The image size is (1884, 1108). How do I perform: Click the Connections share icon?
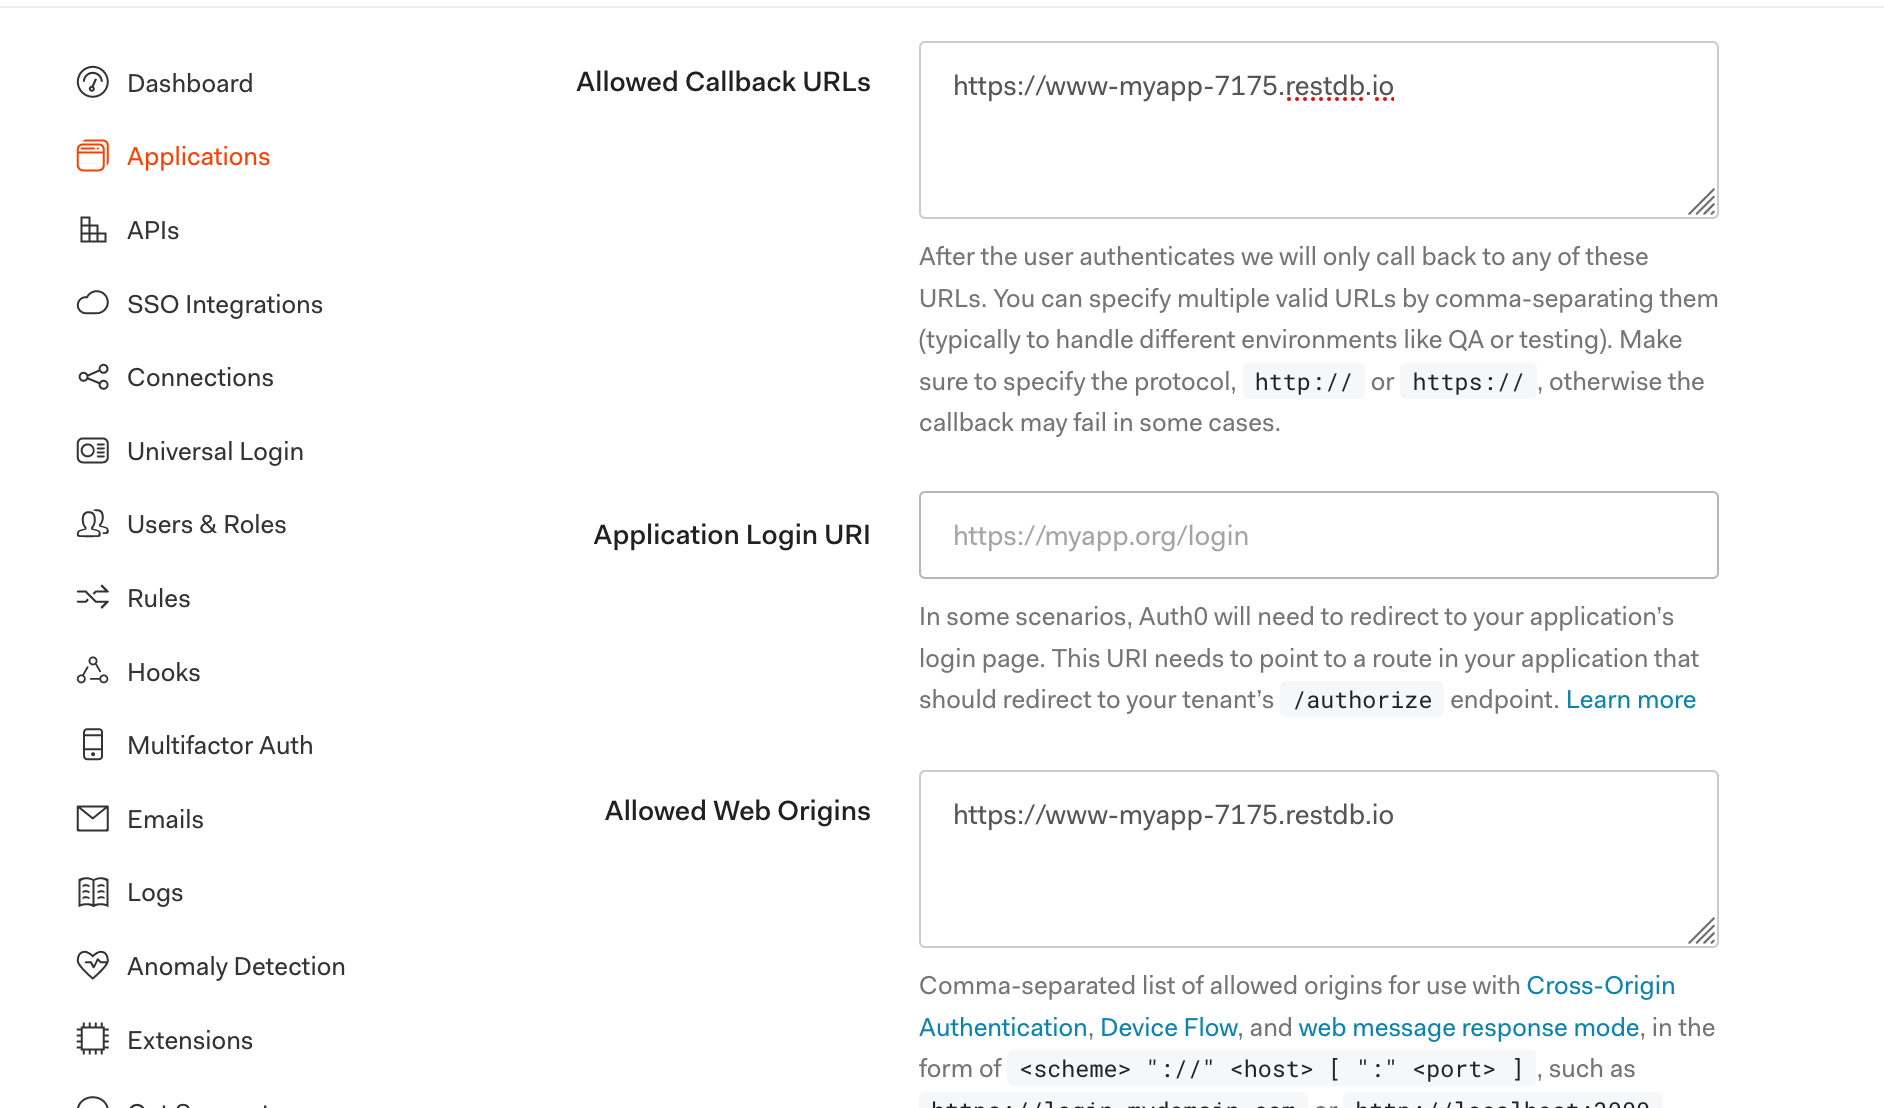[93, 377]
